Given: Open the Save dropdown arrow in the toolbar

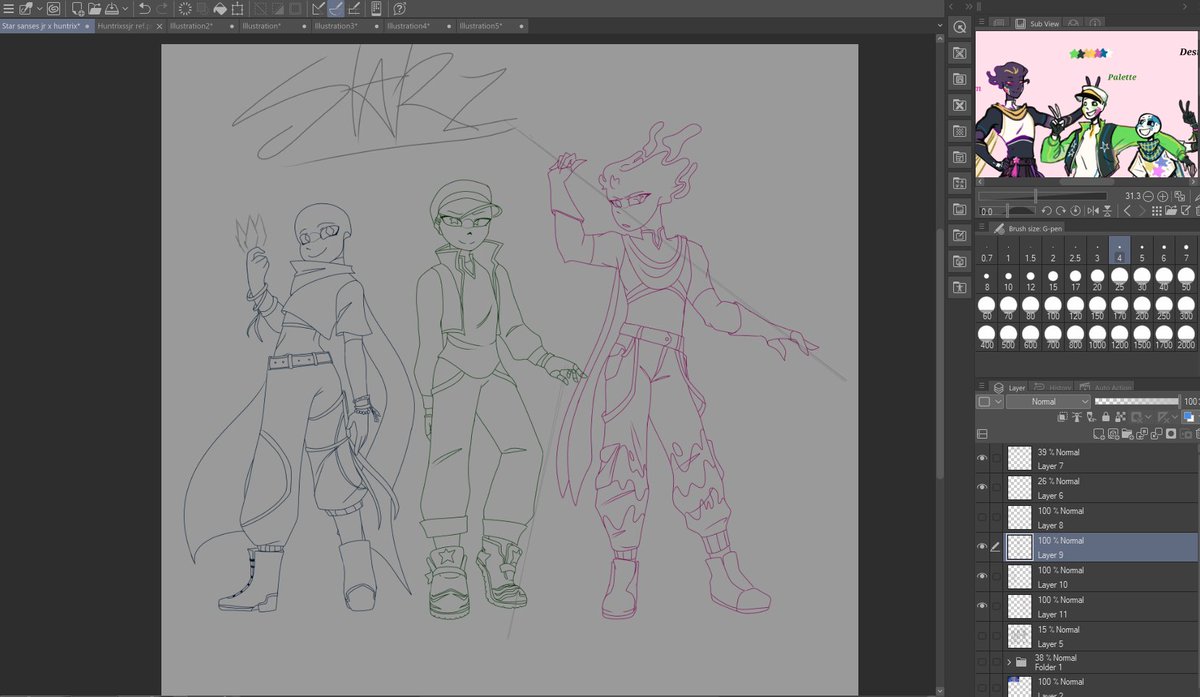Looking at the screenshot, I should click(125, 8).
